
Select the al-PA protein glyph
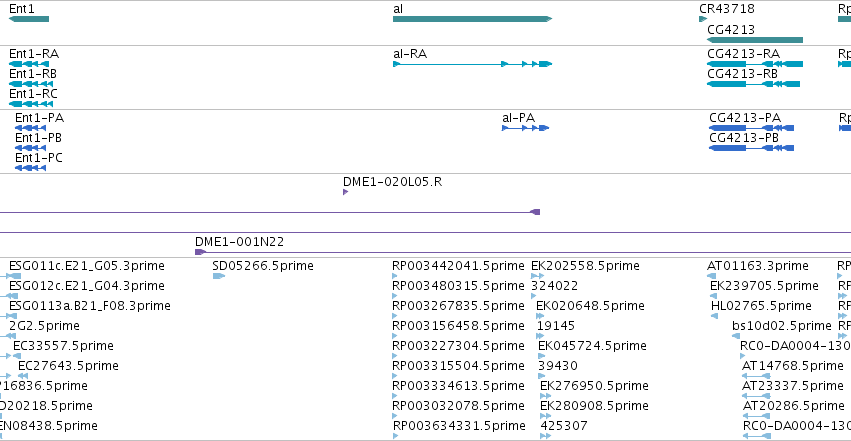[x=518, y=128]
